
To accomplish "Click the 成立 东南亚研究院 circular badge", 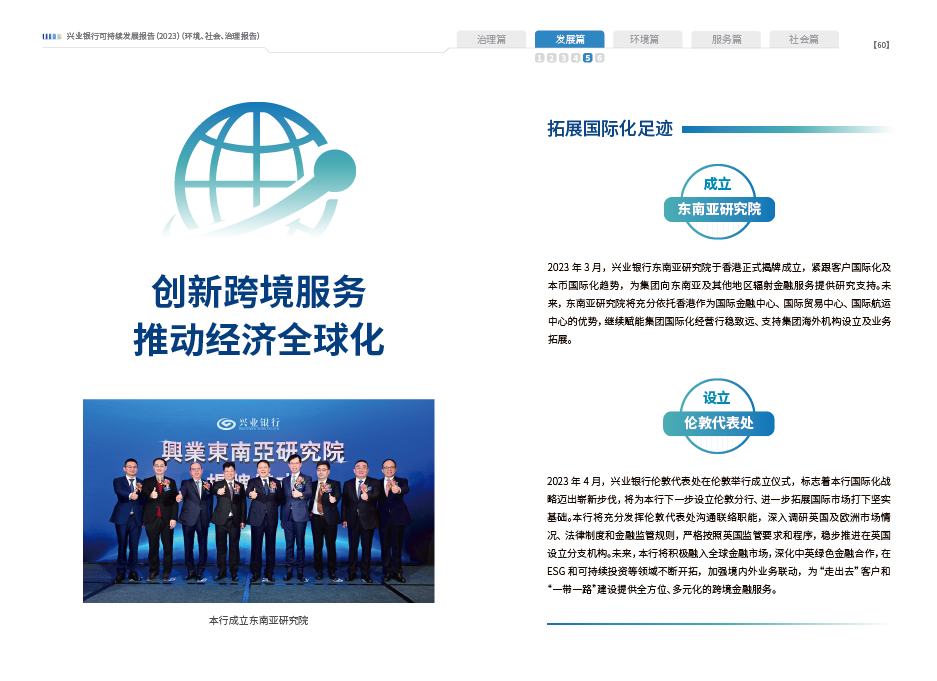I will (718, 202).
